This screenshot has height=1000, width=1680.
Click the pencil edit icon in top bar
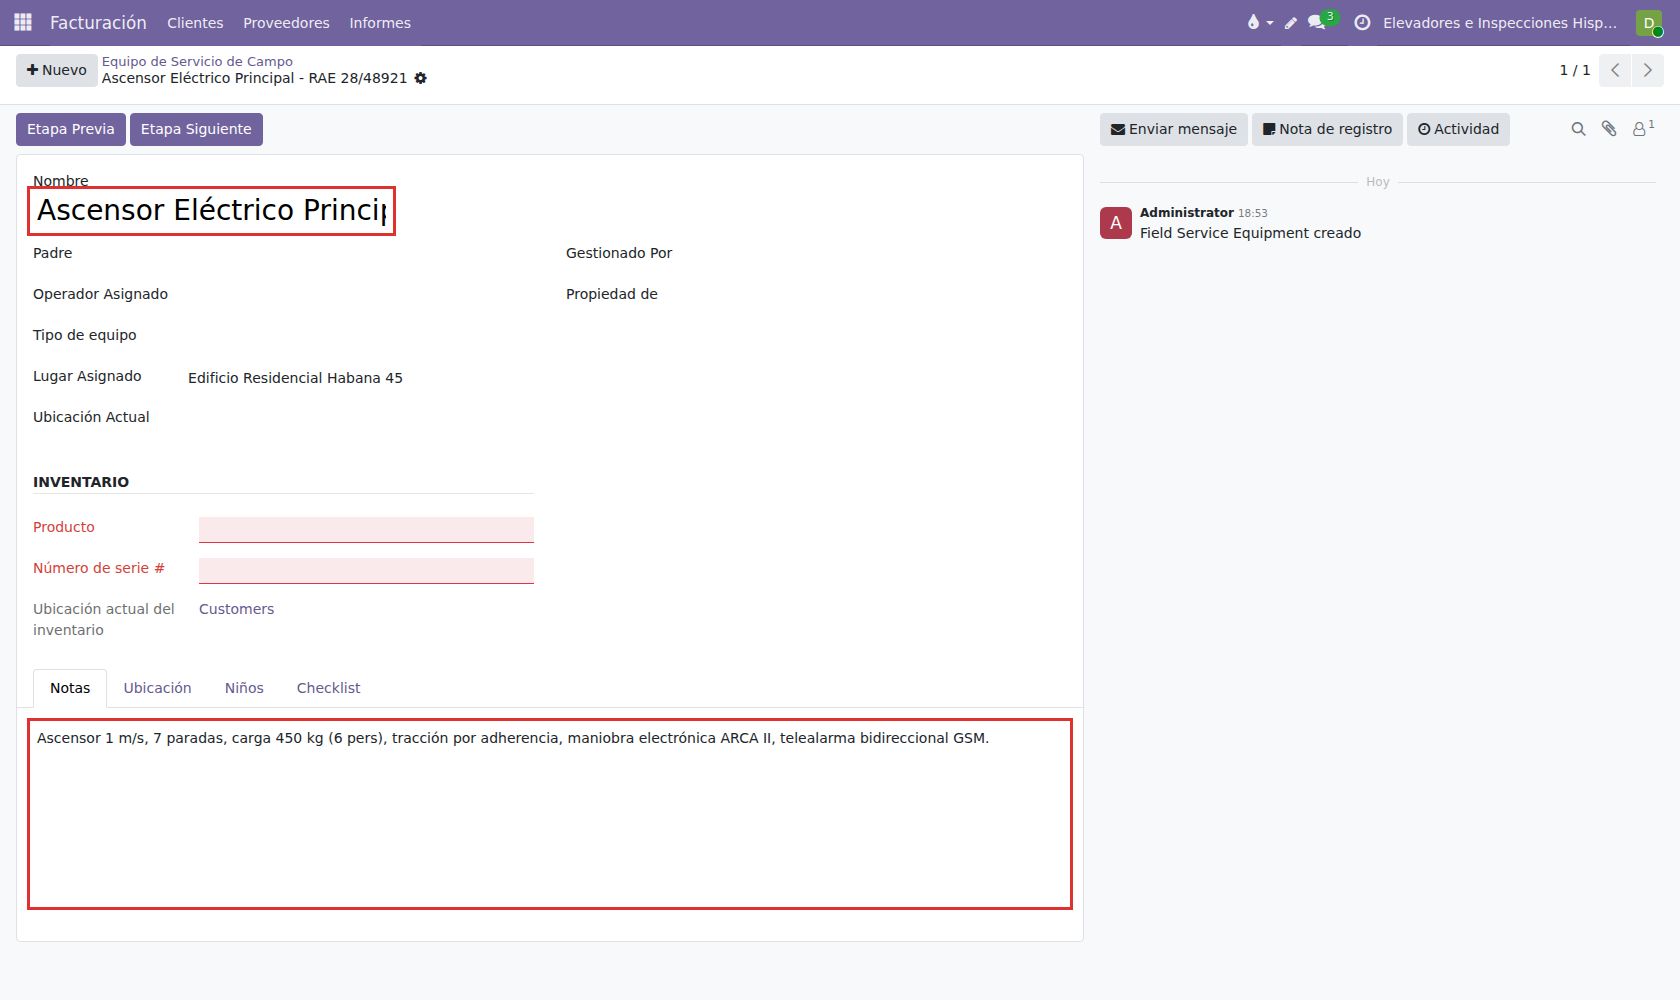[1291, 22]
